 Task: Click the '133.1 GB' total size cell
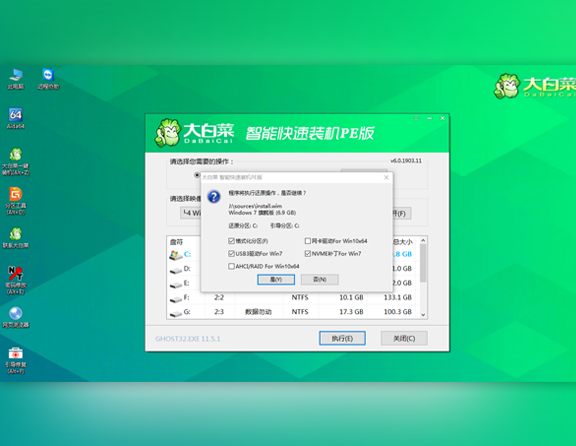[398, 298]
